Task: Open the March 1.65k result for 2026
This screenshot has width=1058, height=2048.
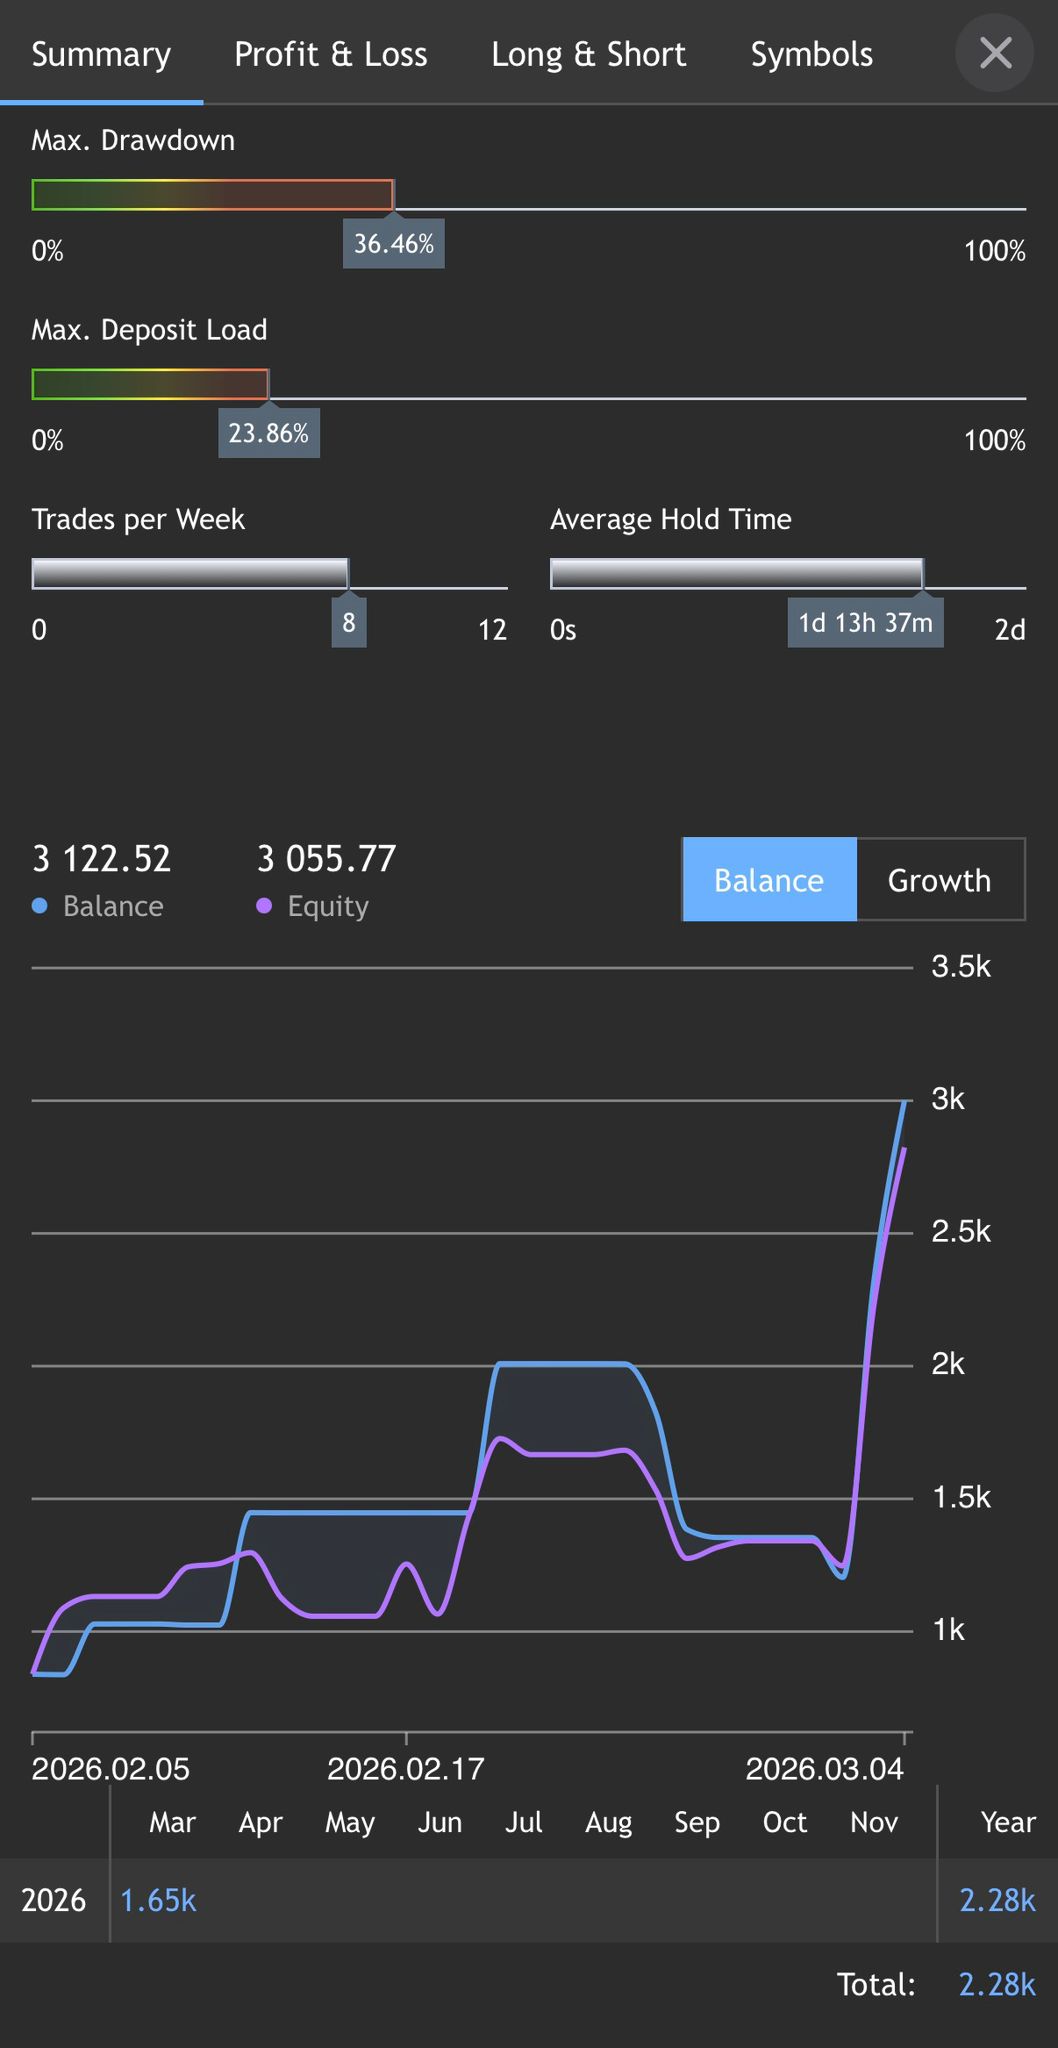Action: tap(156, 1900)
